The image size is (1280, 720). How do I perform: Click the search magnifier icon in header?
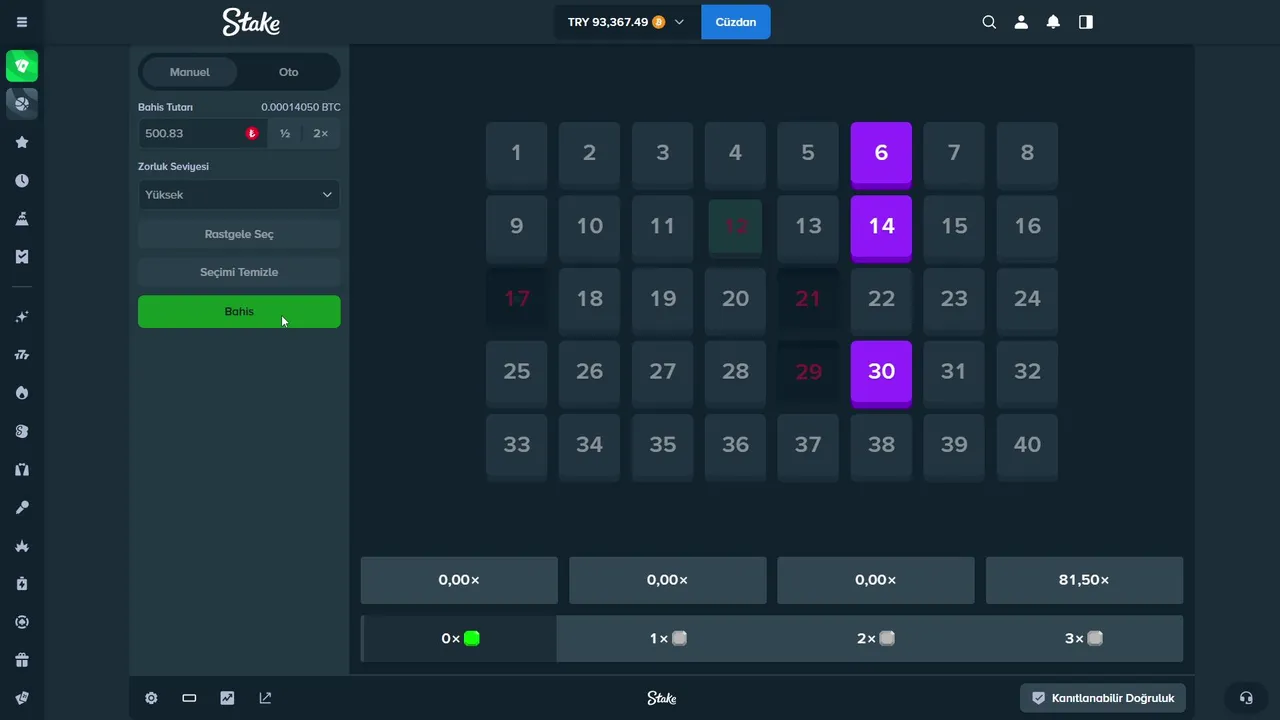click(x=989, y=22)
